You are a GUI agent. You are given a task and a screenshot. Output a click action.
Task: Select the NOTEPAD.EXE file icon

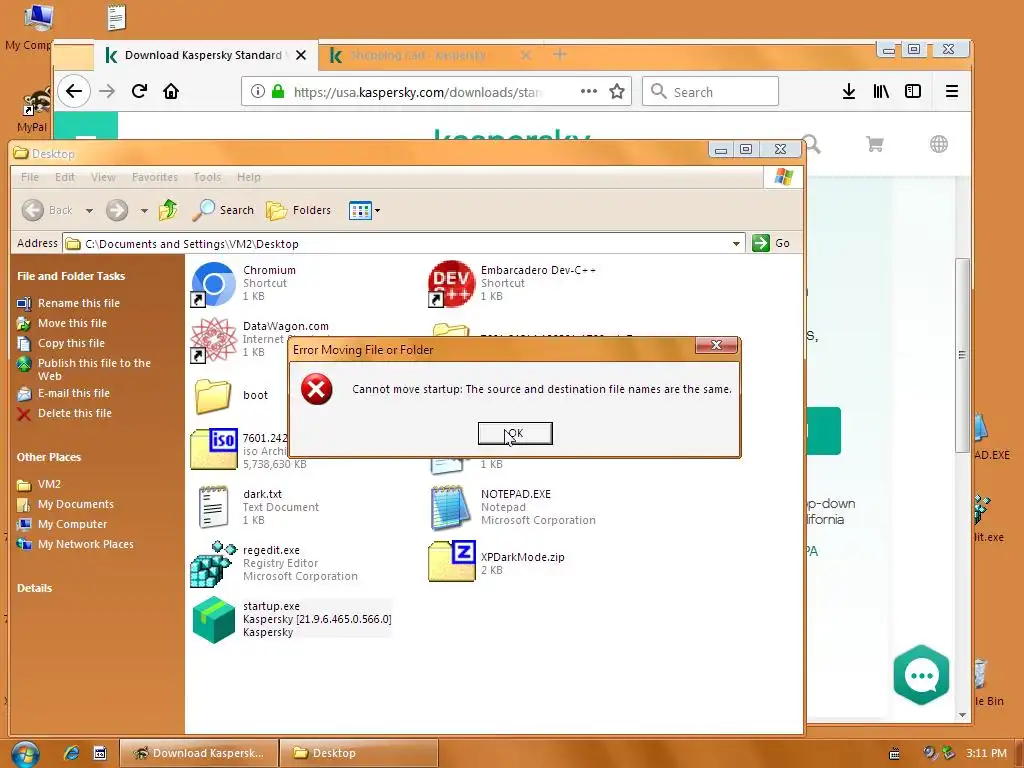451,507
